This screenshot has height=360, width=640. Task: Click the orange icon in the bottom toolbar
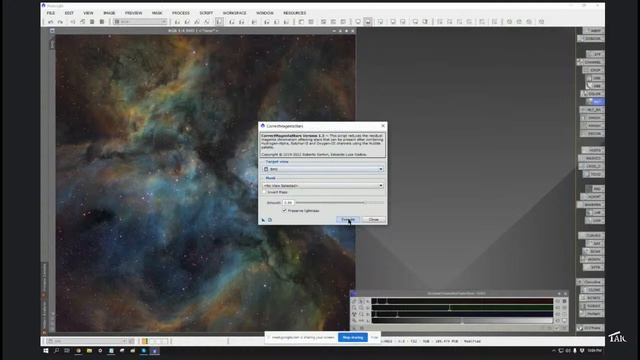tap(144, 341)
